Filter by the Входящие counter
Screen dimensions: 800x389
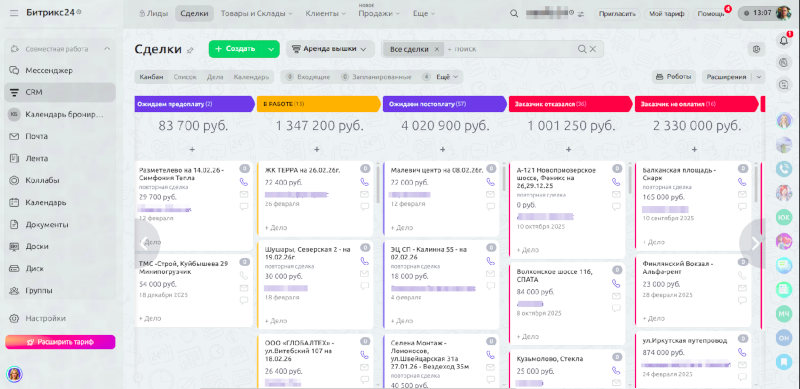click(x=308, y=77)
